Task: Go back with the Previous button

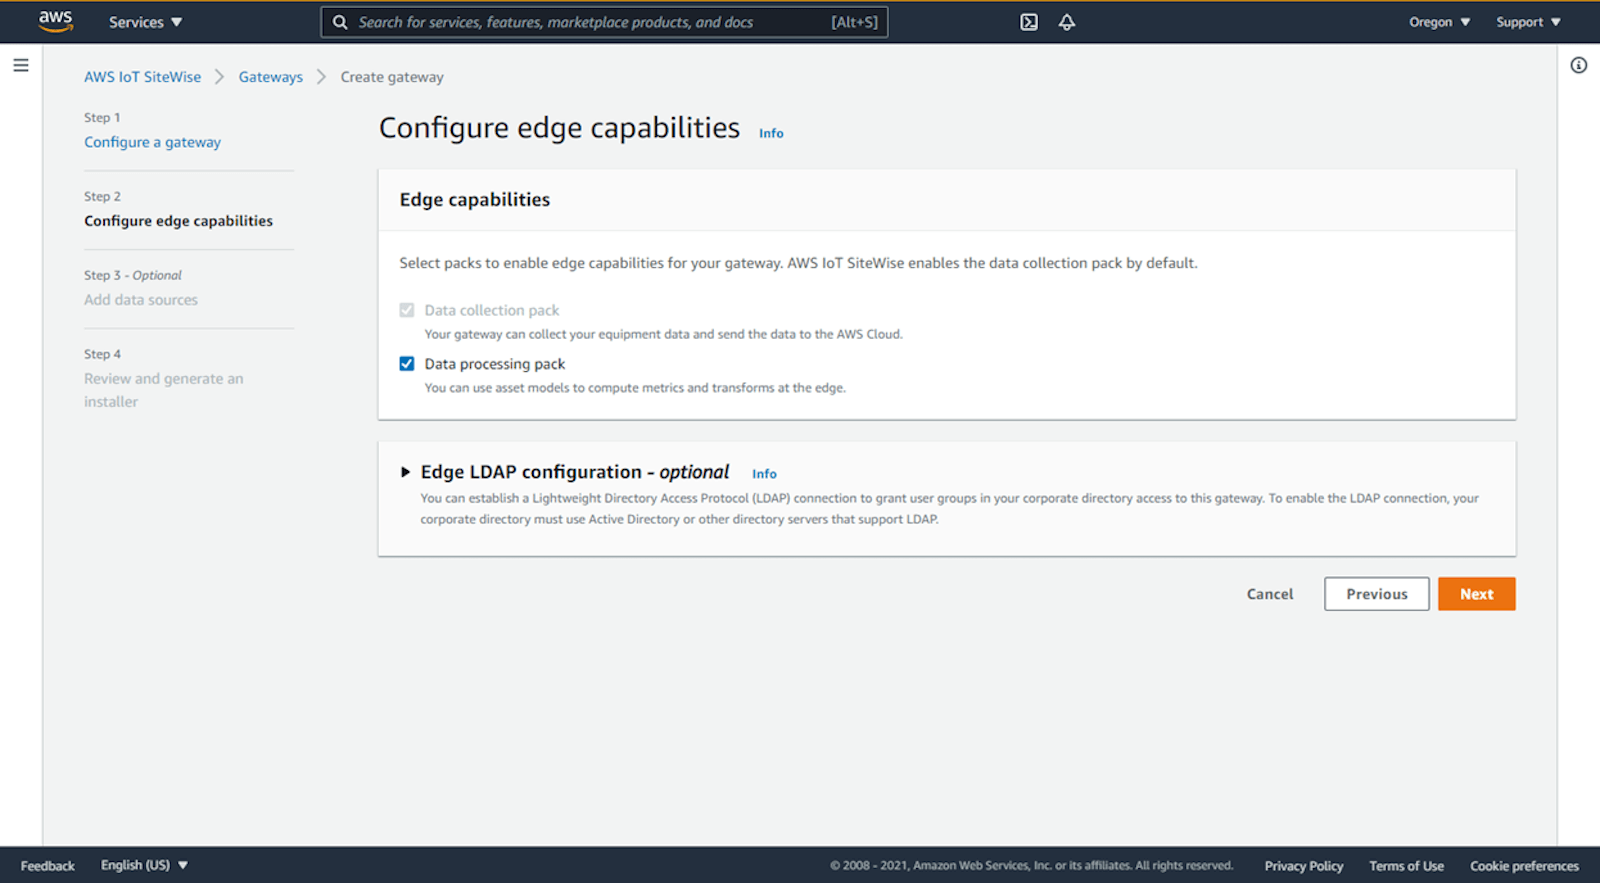Action: pyautogui.click(x=1377, y=594)
